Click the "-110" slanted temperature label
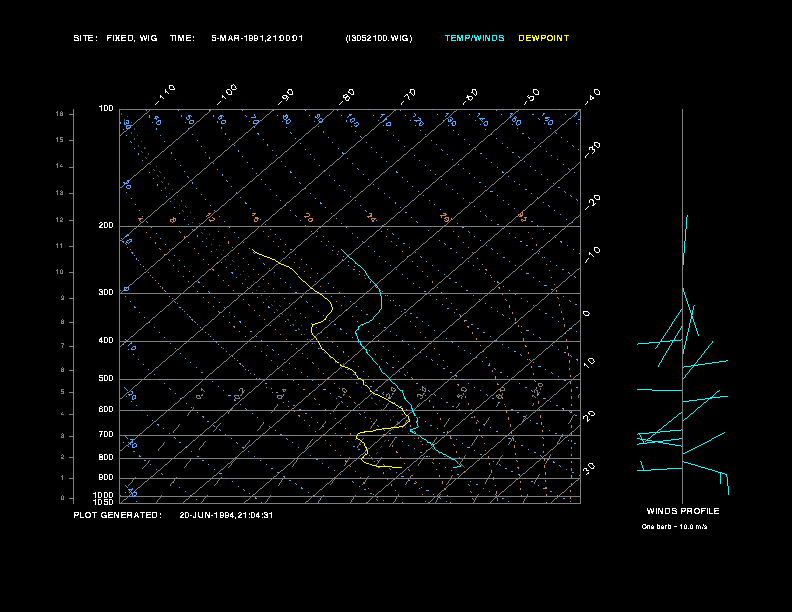 point(165,95)
